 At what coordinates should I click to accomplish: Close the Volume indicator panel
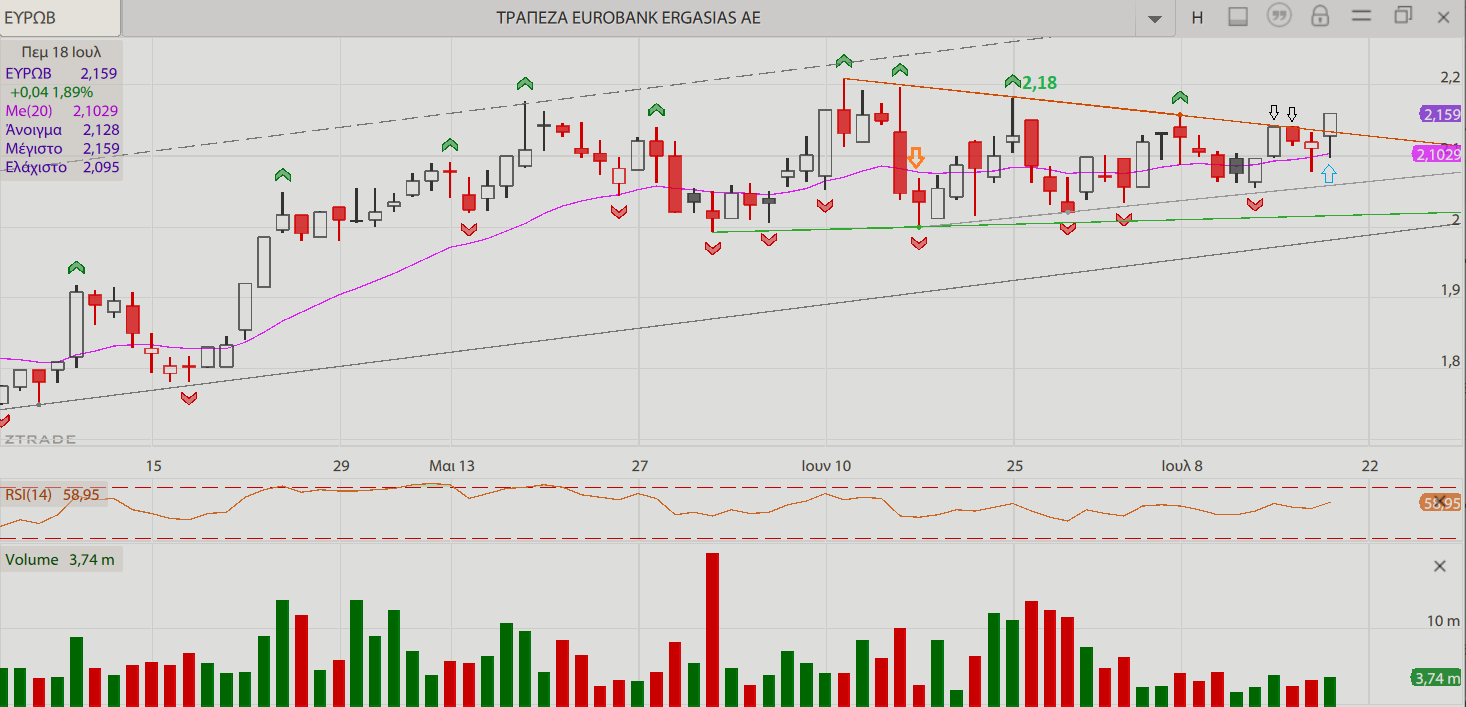[1440, 566]
